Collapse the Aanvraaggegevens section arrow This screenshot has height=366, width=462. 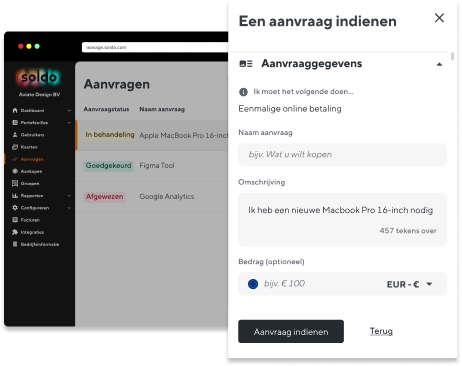pyautogui.click(x=439, y=64)
